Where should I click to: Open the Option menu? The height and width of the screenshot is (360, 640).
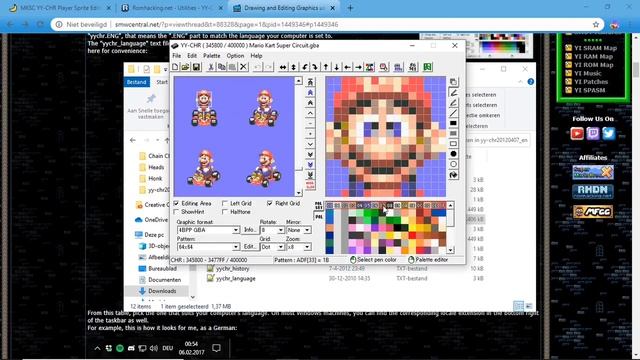coord(235,56)
